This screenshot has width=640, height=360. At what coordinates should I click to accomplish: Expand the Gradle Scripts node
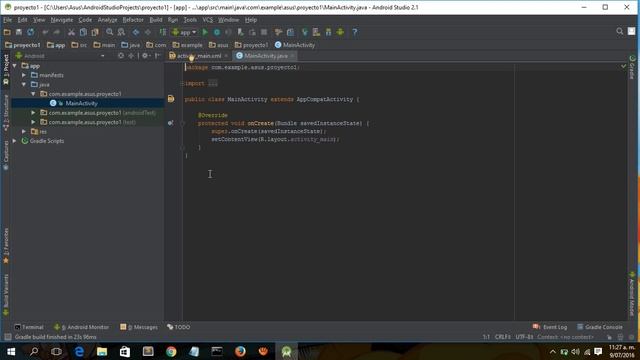tap(15, 141)
